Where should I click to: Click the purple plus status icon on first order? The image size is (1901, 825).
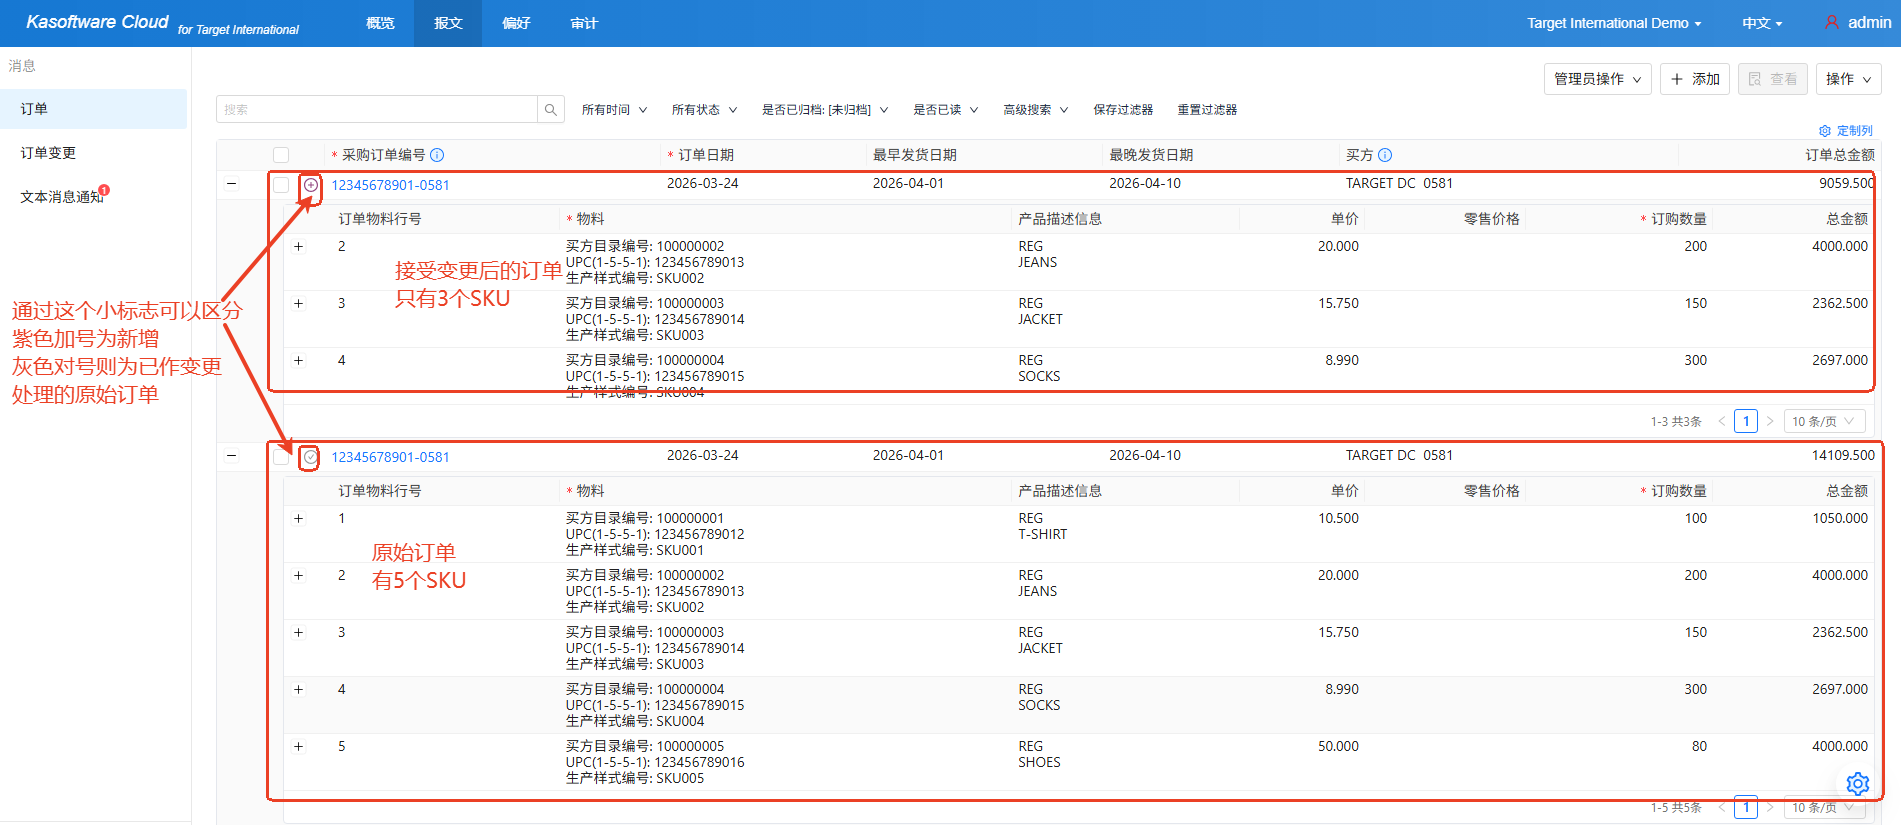311,185
